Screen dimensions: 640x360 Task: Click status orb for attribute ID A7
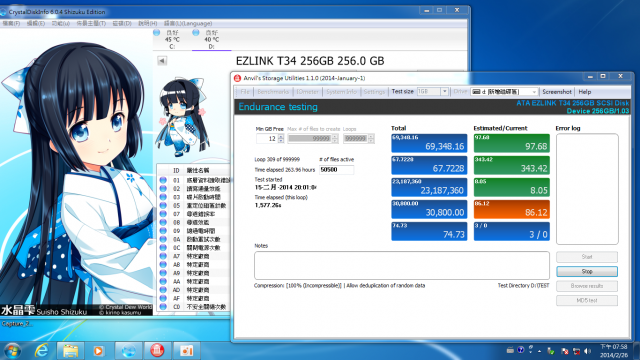coord(163,256)
